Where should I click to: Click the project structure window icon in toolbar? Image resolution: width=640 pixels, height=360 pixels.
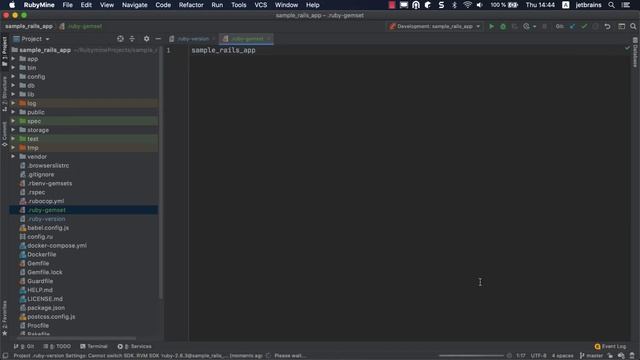[x=621, y=27]
